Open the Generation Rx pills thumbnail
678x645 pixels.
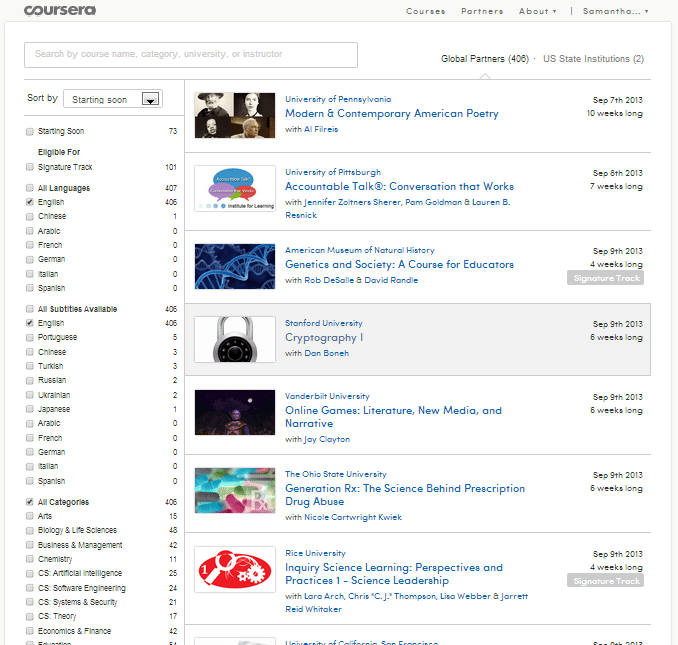click(x=235, y=490)
